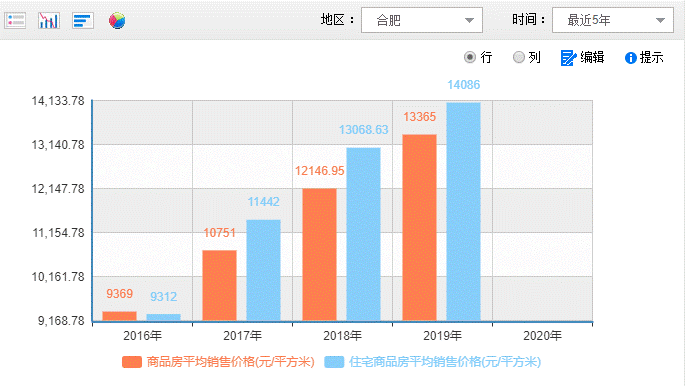Click the arrow of the 最近5年 dropdown
The image size is (687, 386).
click(x=660, y=20)
